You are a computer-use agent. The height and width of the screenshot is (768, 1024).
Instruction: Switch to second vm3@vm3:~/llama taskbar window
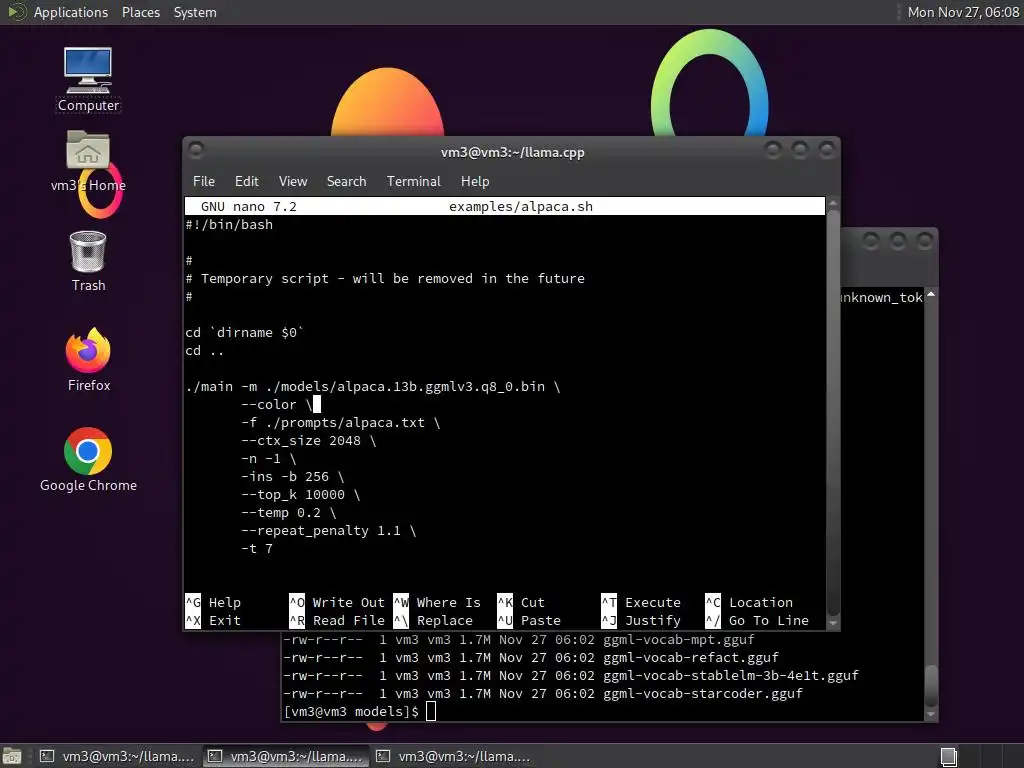tap(285, 756)
